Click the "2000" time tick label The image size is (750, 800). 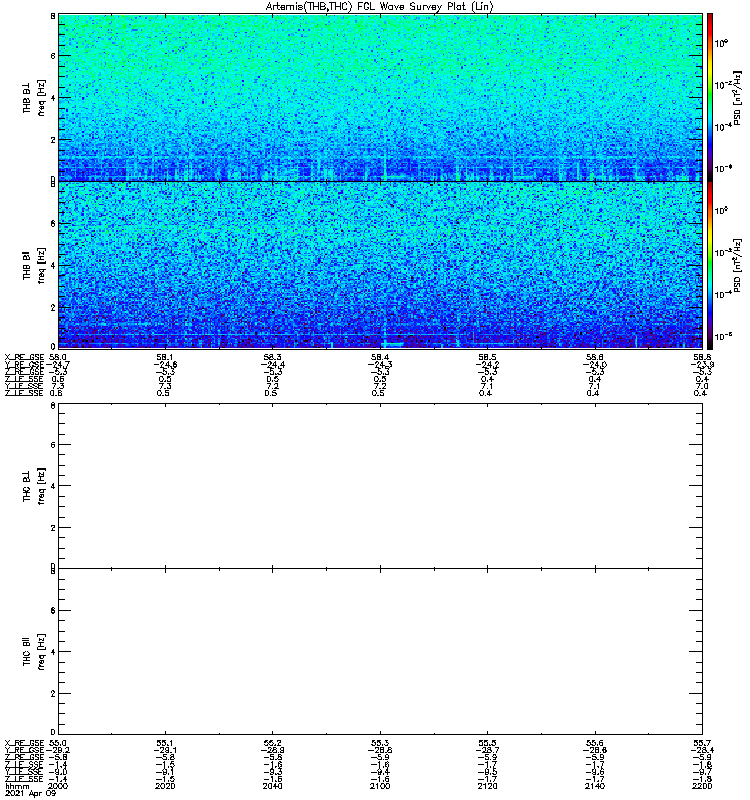tap(57, 786)
